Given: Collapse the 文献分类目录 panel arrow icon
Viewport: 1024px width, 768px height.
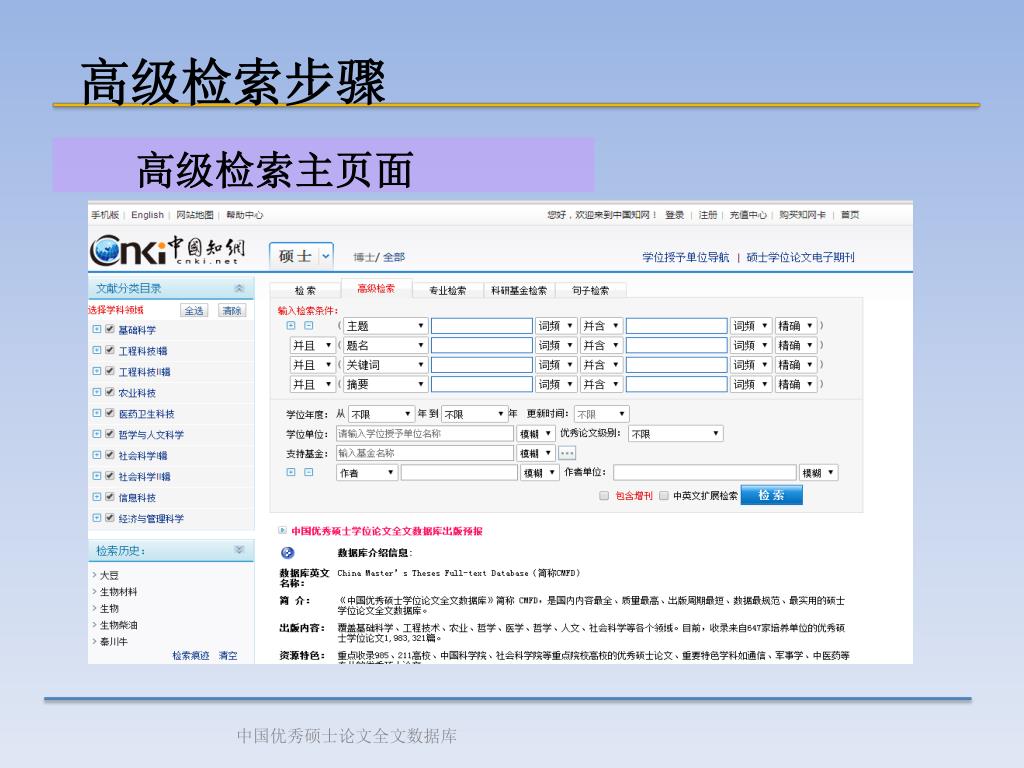Looking at the screenshot, I should [x=239, y=288].
